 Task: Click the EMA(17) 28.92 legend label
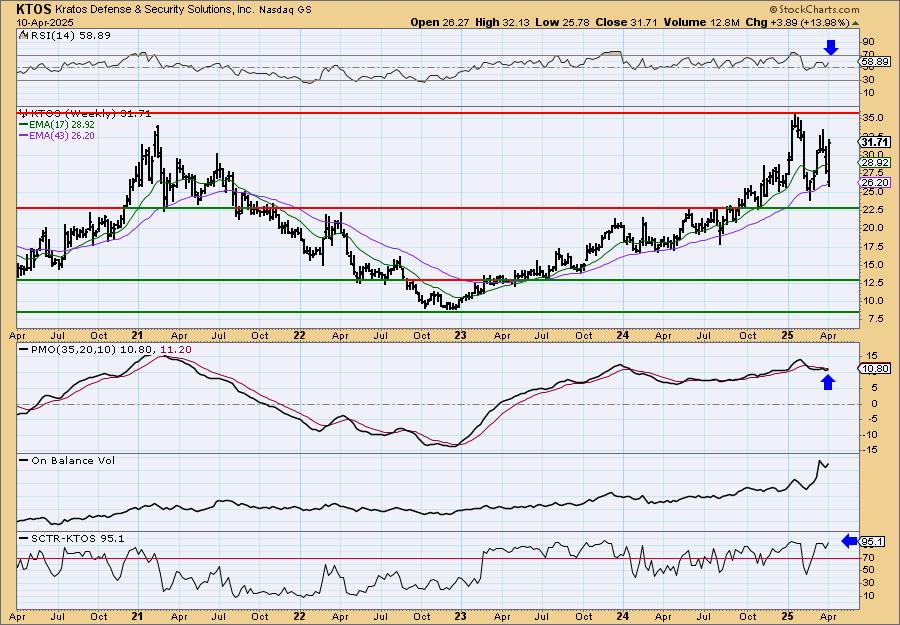click(62, 125)
